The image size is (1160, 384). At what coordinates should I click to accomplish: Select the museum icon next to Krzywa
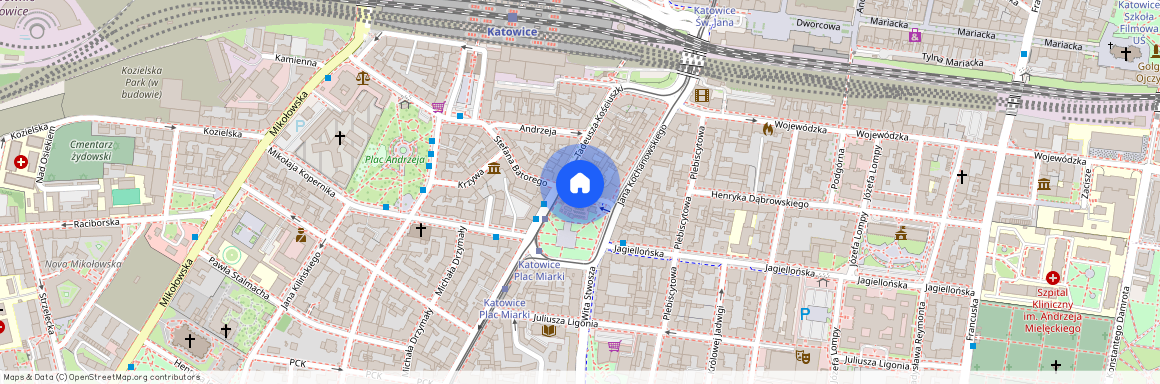tap(493, 169)
